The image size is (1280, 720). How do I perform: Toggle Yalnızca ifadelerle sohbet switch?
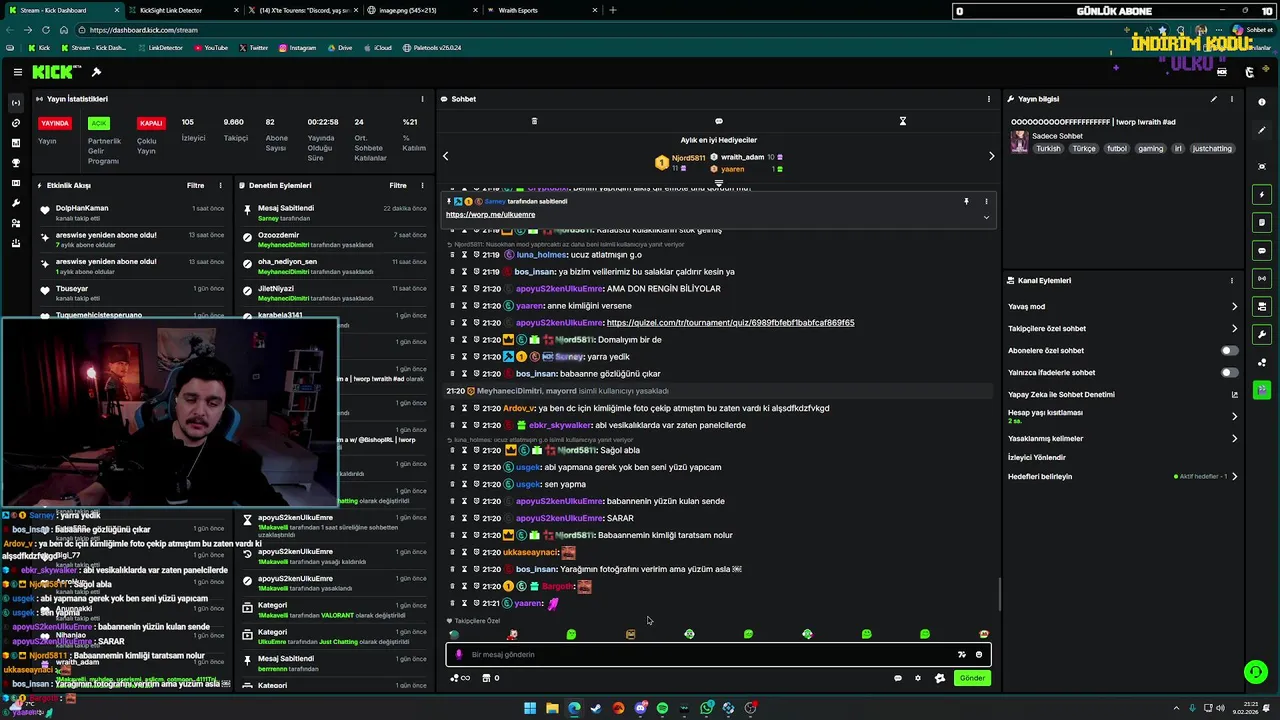point(1229,373)
